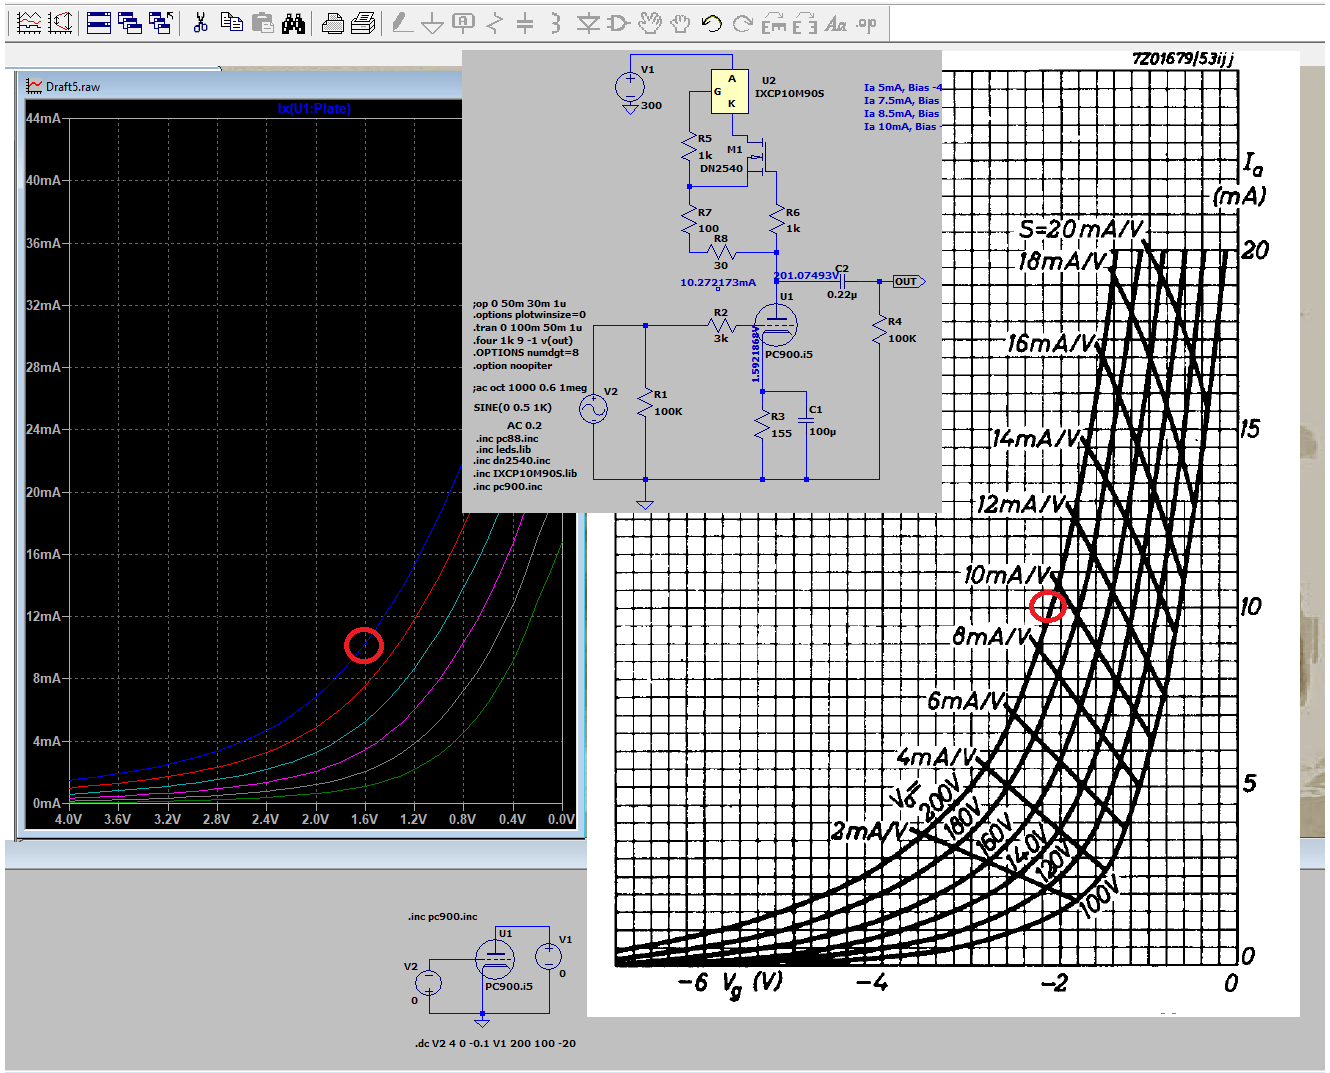Select the Place Diode tool
Screen dimensions: 1330x1073
click(588, 22)
